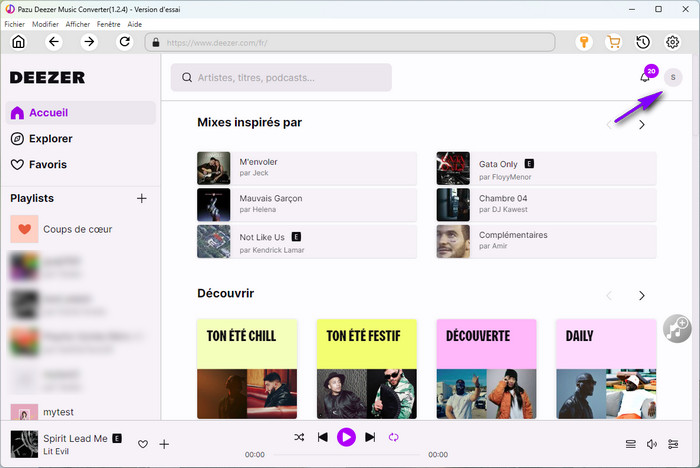700x468 pixels.
Task: Open the DAILY card
Action: pyautogui.click(x=606, y=369)
